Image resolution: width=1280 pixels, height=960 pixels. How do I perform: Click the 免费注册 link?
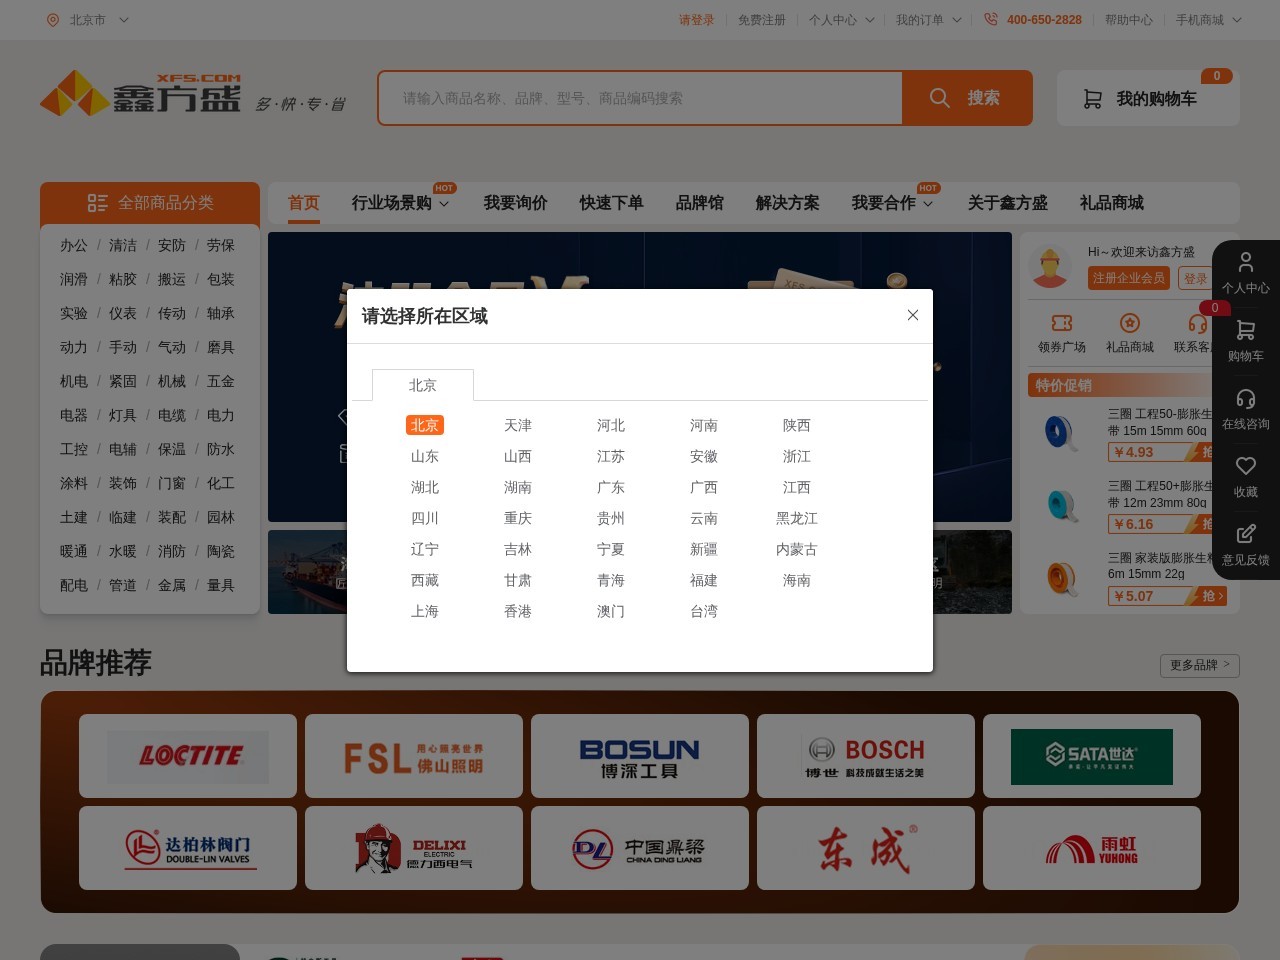coord(762,20)
